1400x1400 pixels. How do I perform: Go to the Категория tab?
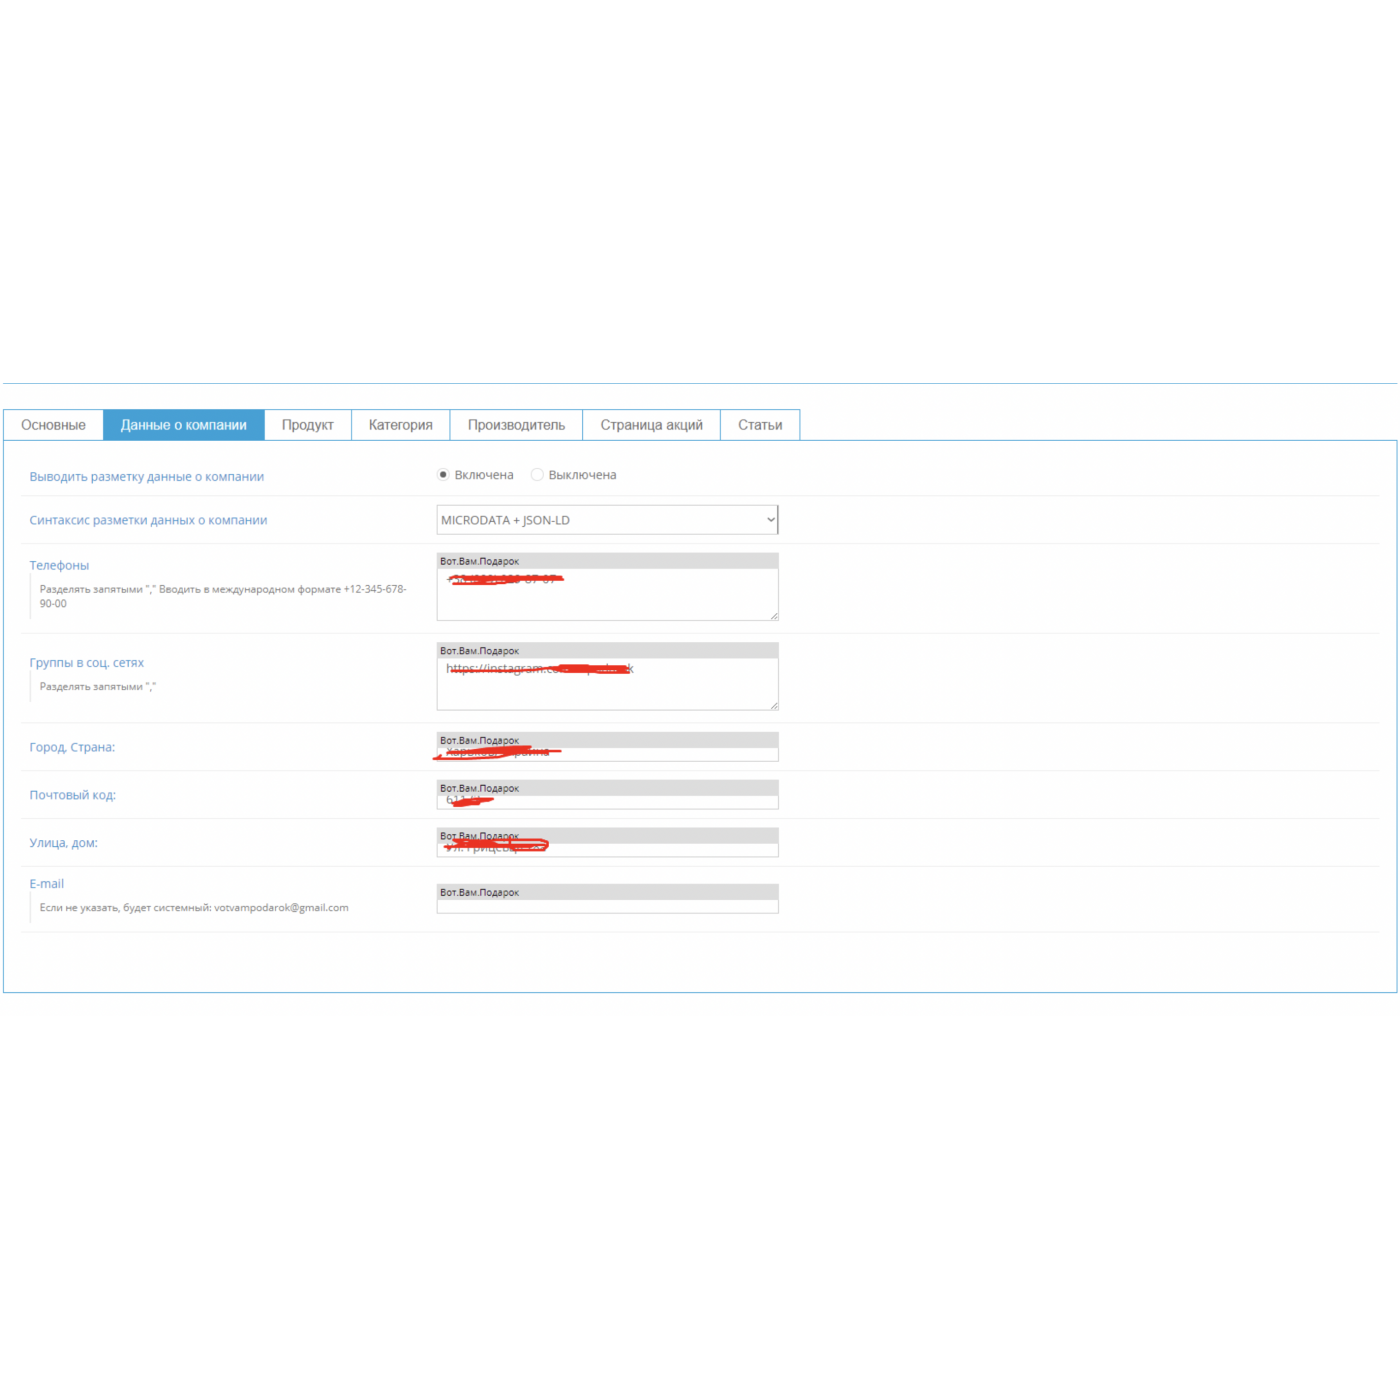pos(400,425)
